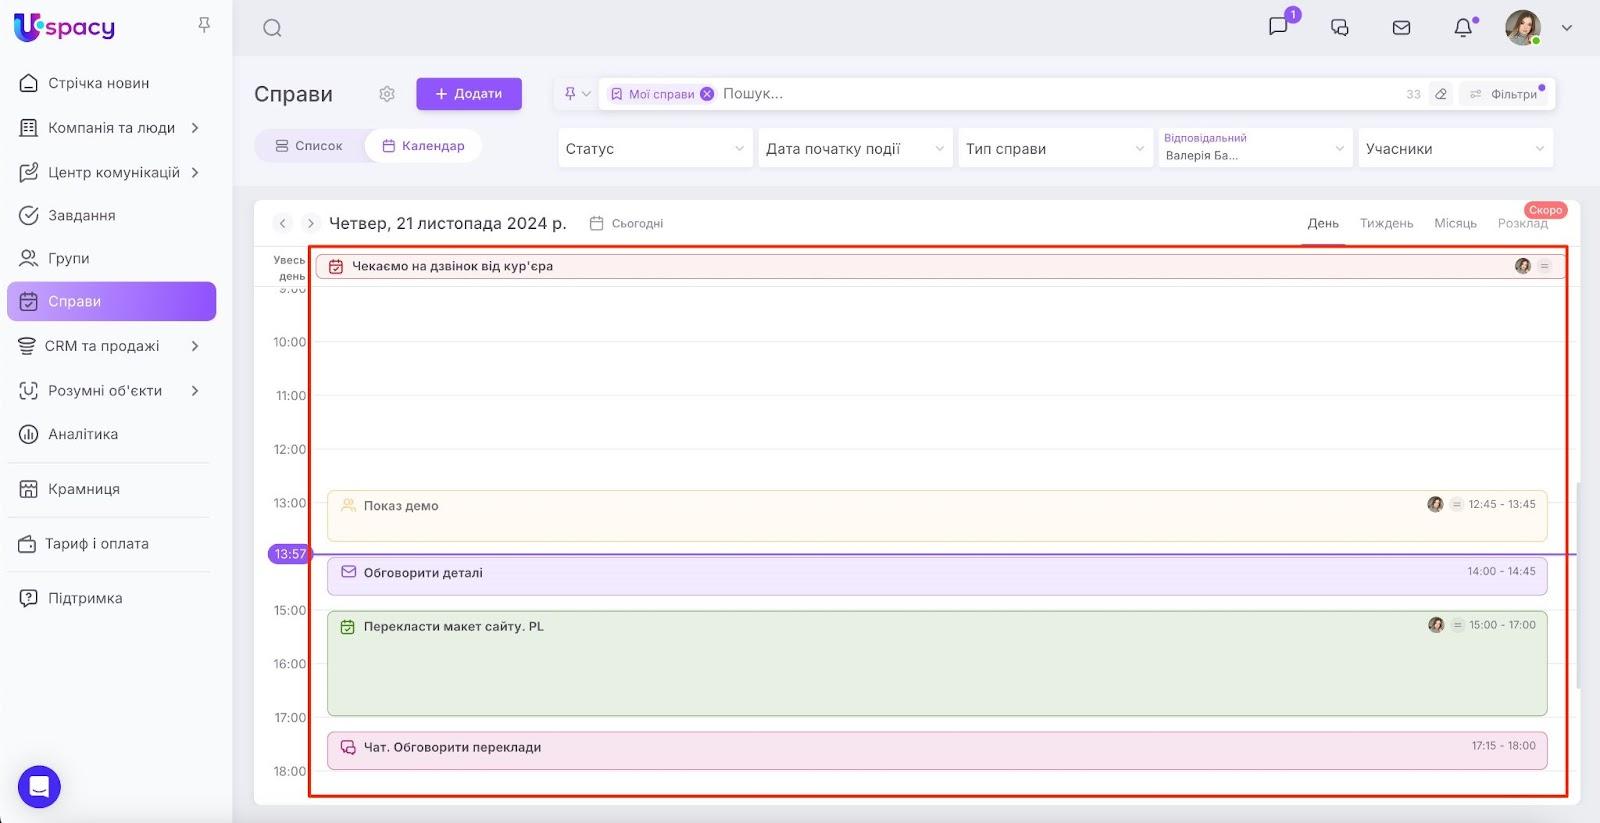Open the notifications bell icon
This screenshot has height=823, width=1600.
click(x=1463, y=28)
